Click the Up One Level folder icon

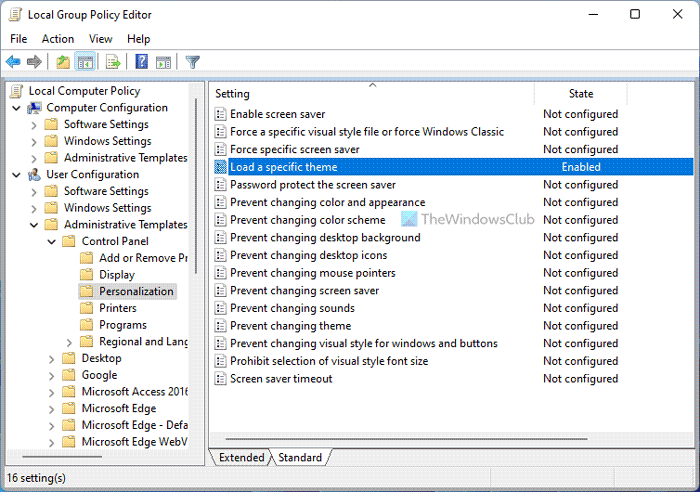(x=63, y=62)
